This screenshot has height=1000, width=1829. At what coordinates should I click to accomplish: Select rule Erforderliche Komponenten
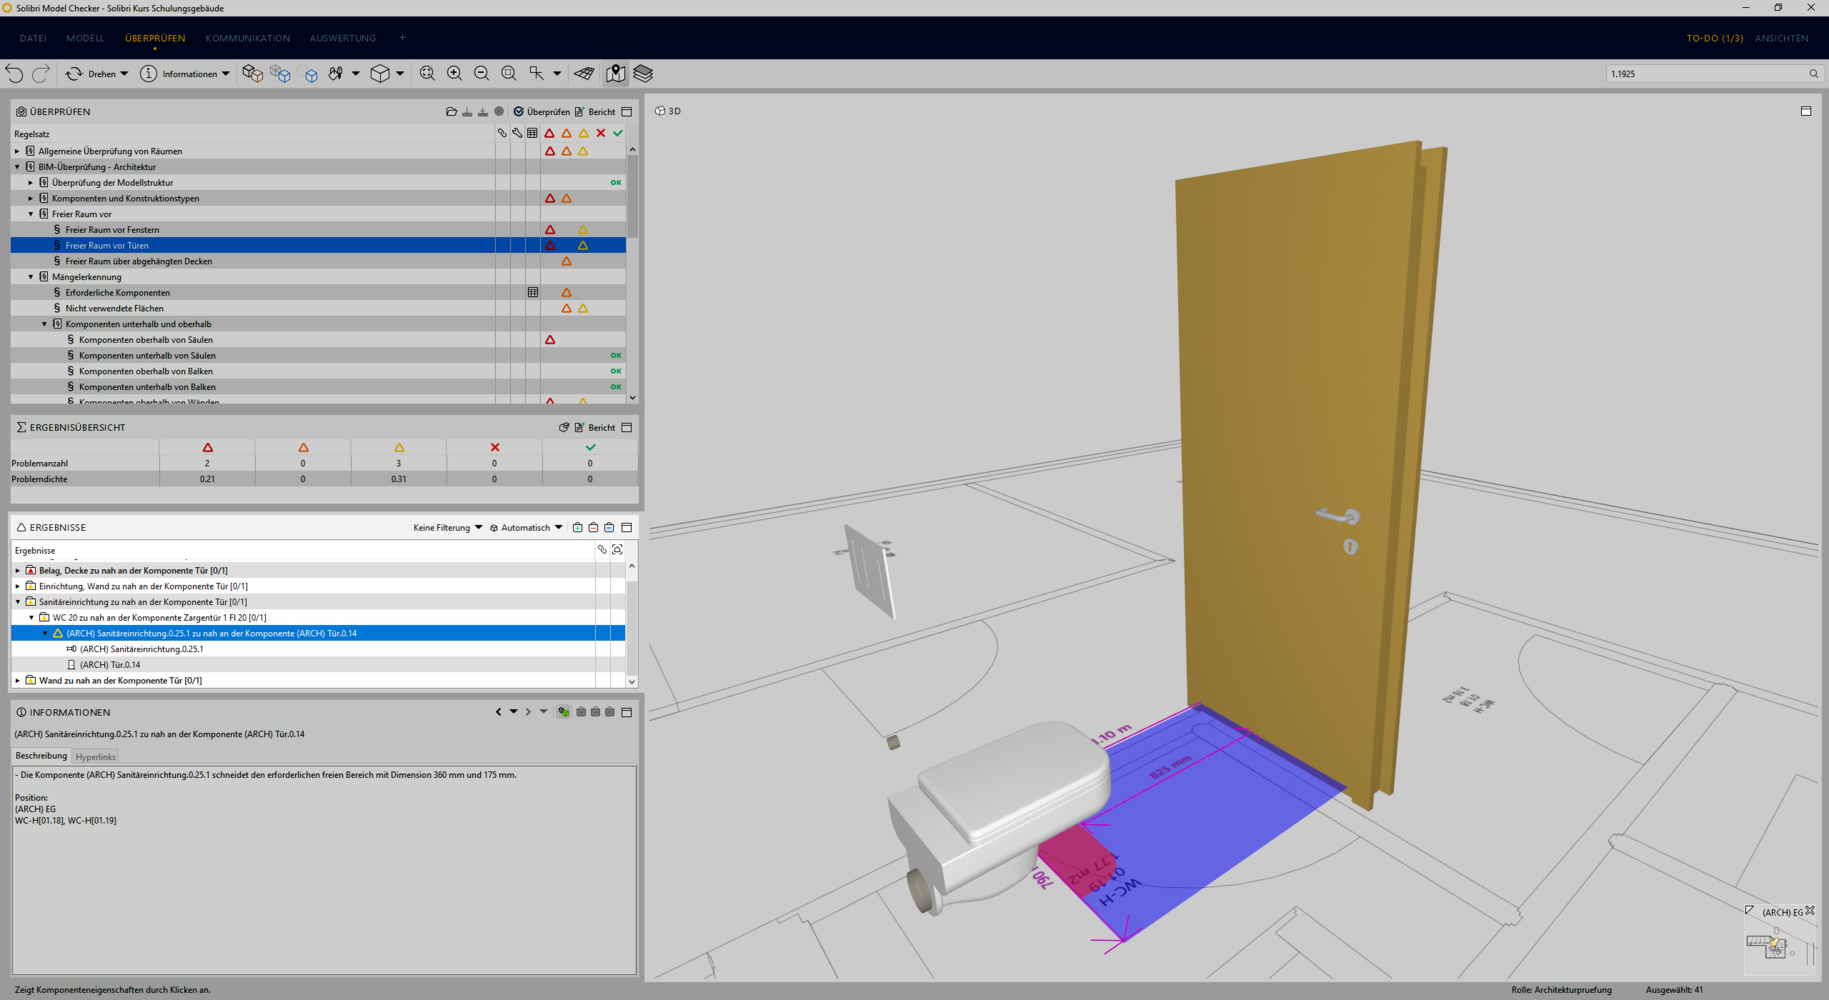tap(117, 293)
